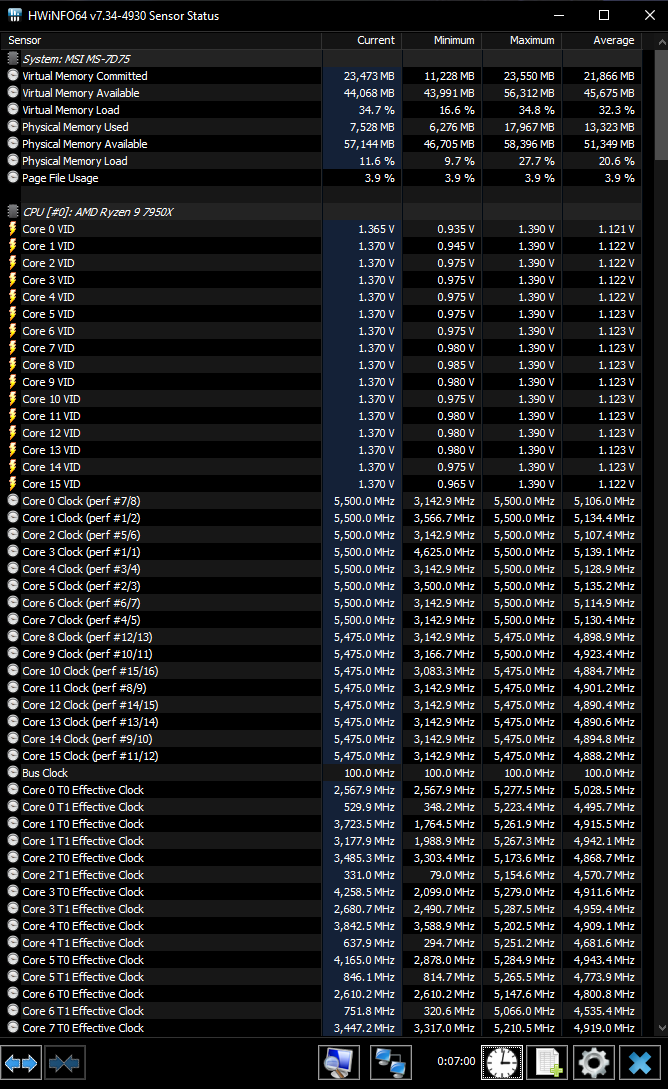Click the round icon beside Page File Usage
Viewport: 668px width, 1089px height.
tap(12, 177)
